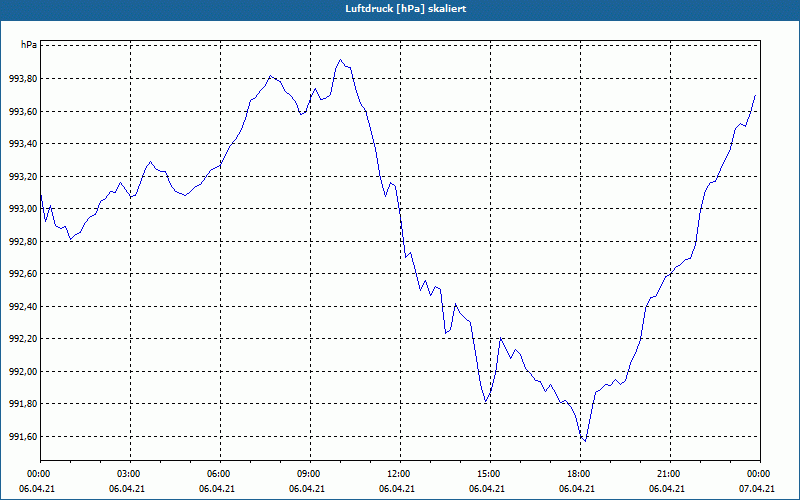Select the 993,20 y-axis value

click(x=23, y=177)
